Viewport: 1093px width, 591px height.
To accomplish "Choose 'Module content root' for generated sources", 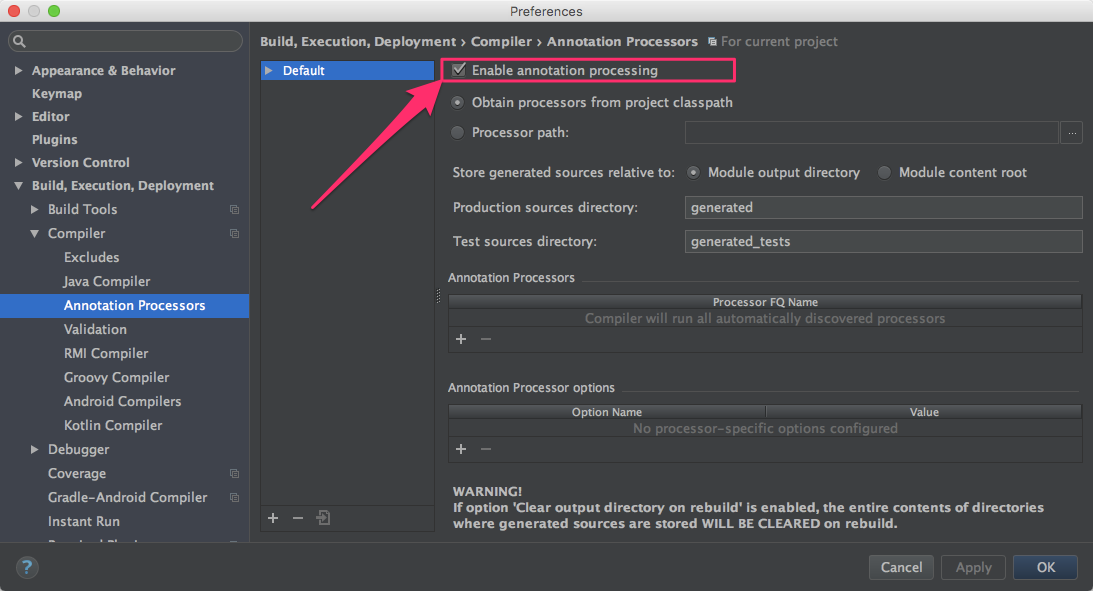I will pyautogui.click(x=883, y=172).
